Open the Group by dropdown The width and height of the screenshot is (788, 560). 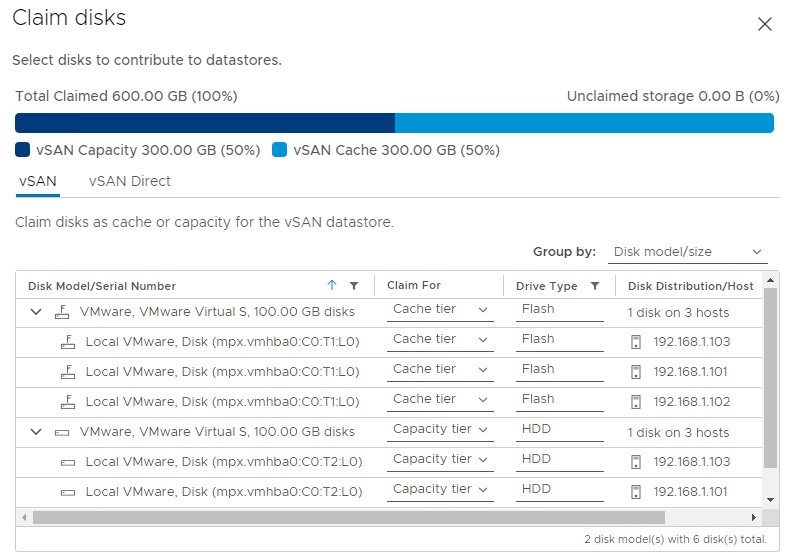[x=688, y=252]
